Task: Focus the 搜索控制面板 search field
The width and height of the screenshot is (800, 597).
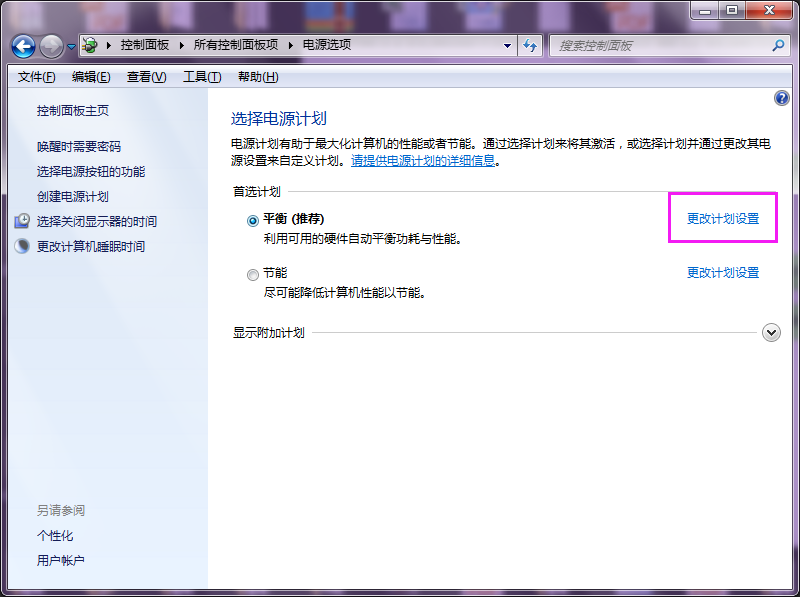Action: click(x=669, y=45)
